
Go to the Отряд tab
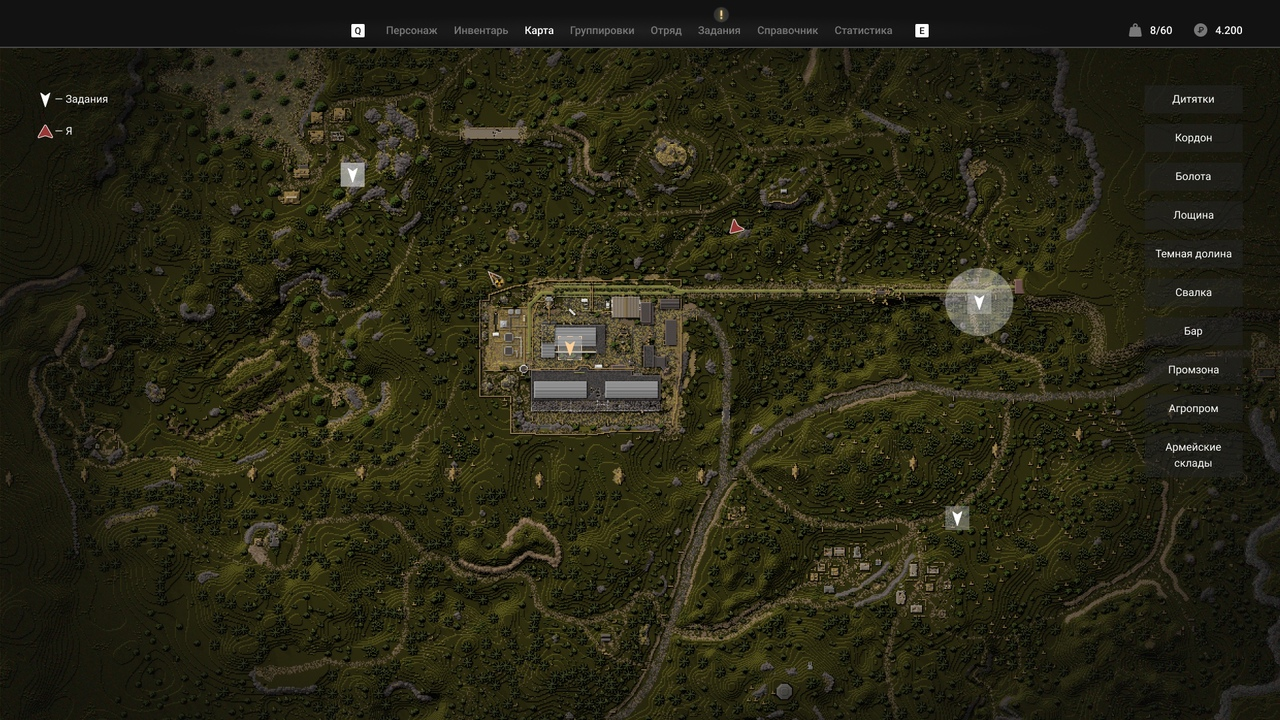click(666, 30)
